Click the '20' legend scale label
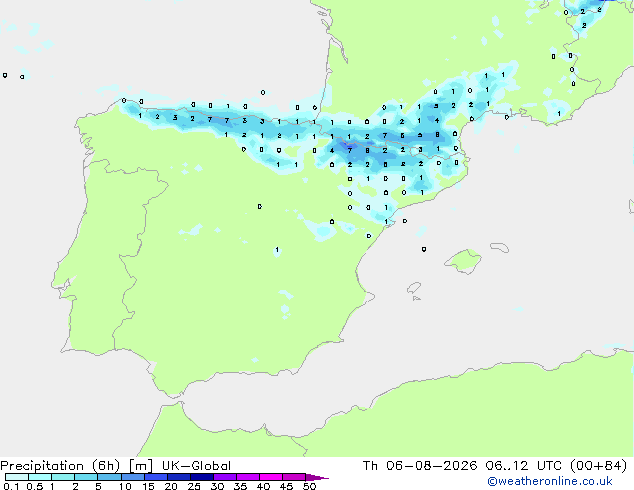Viewport: 634px width, 490px height. (171, 486)
